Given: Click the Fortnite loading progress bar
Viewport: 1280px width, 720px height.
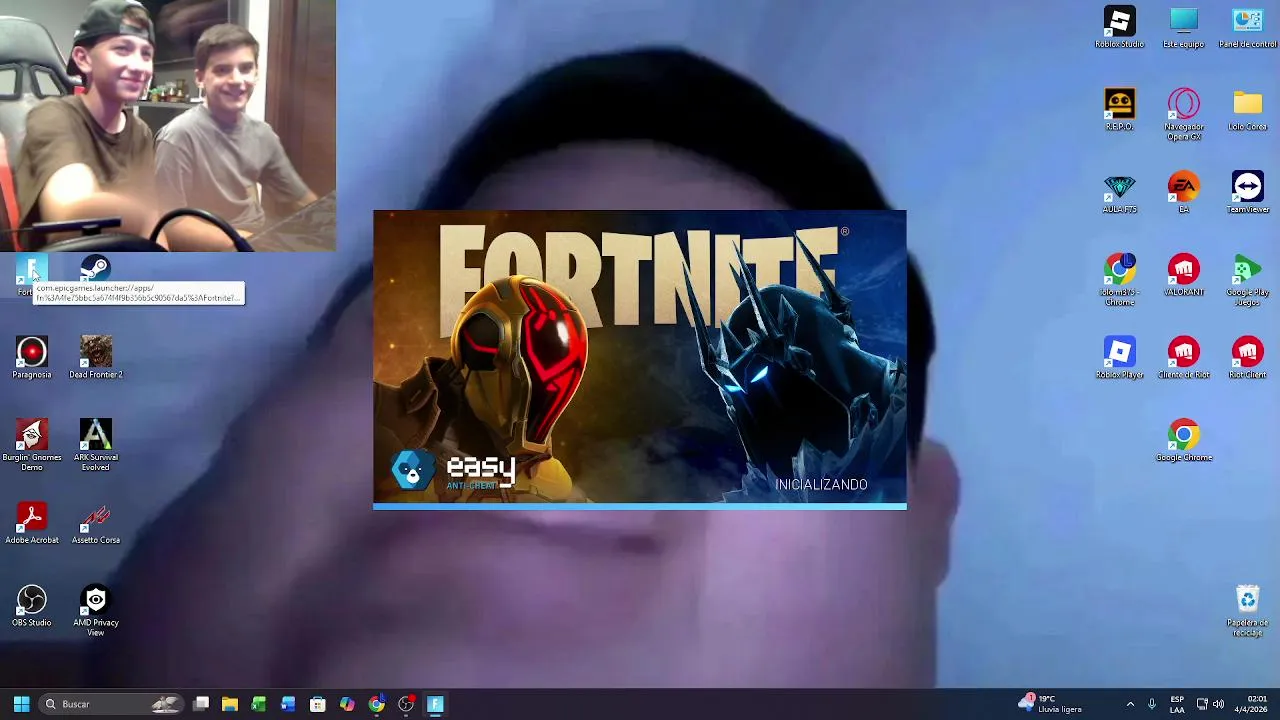Looking at the screenshot, I should (x=640, y=507).
